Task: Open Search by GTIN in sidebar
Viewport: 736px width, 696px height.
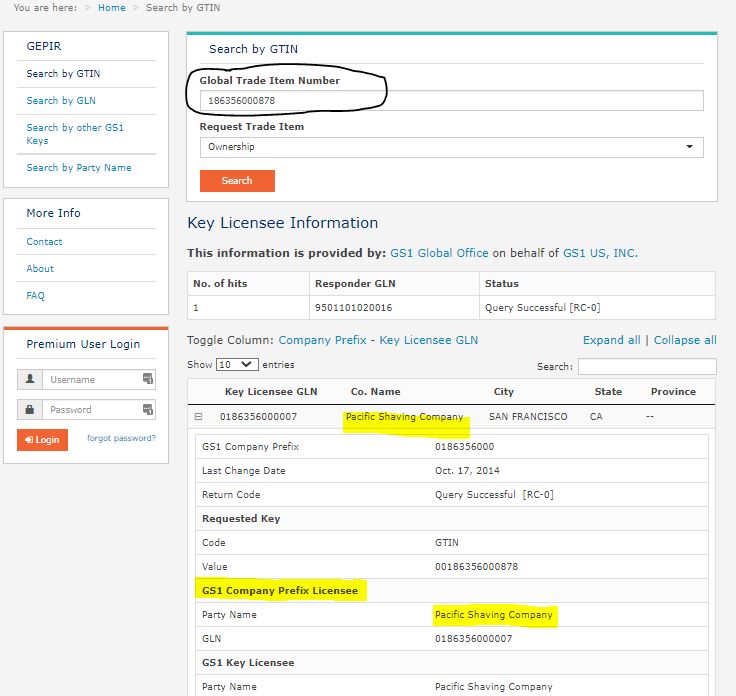Action: click(63, 74)
